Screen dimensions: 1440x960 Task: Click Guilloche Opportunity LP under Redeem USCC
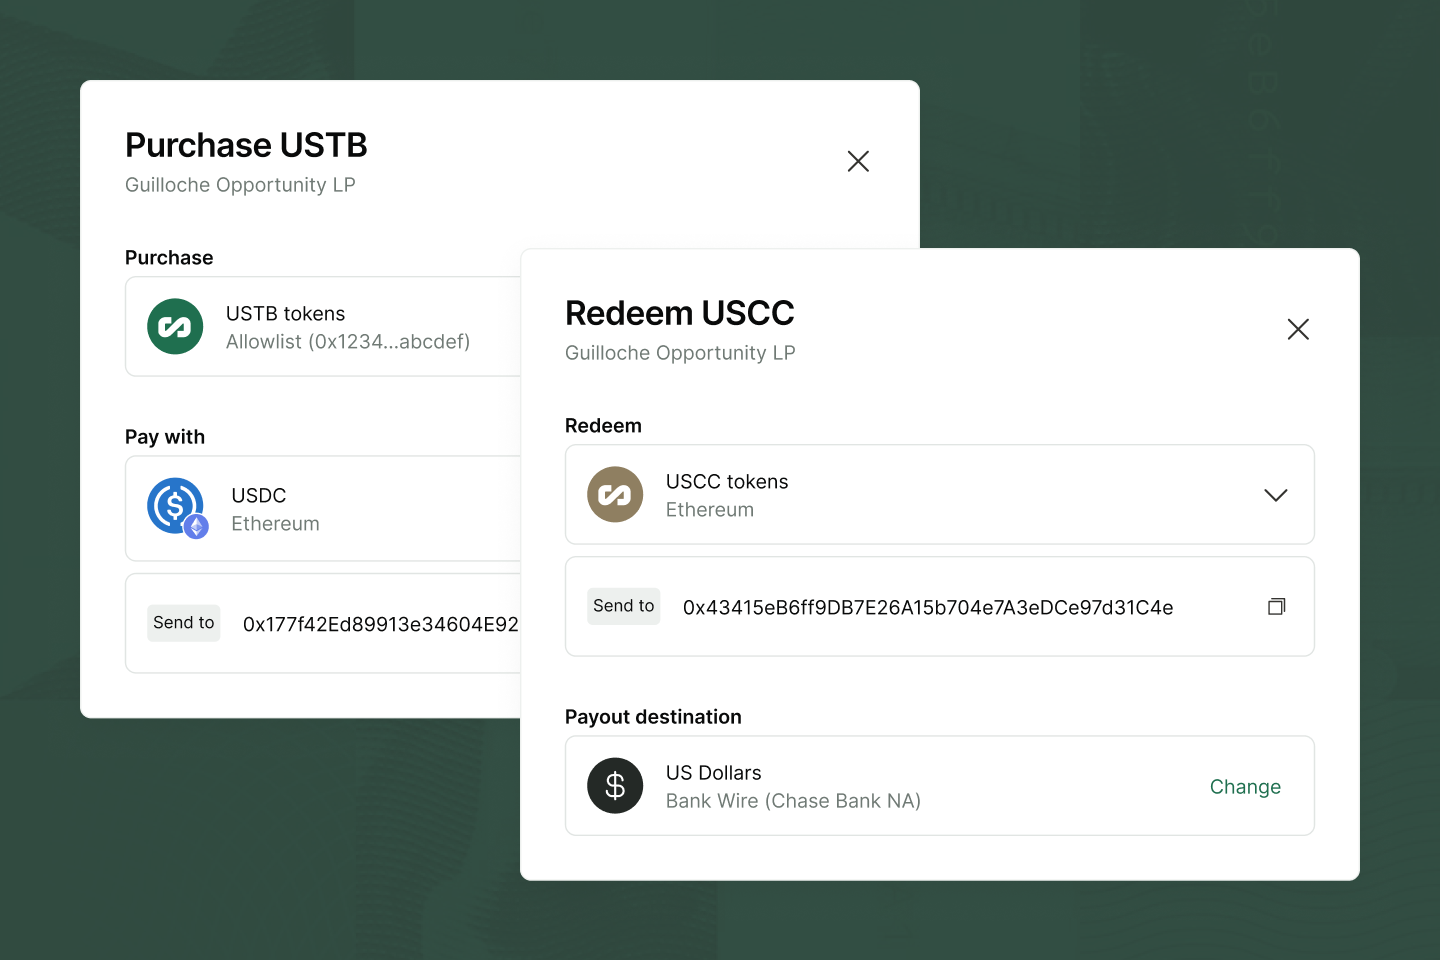pyautogui.click(x=680, y=353)
